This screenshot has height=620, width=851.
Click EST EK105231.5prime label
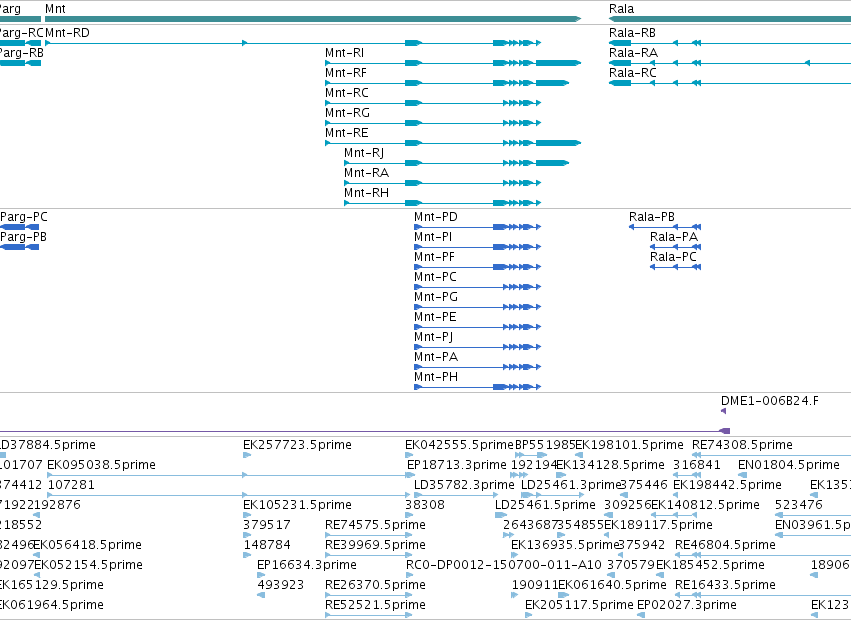[297, 505]
